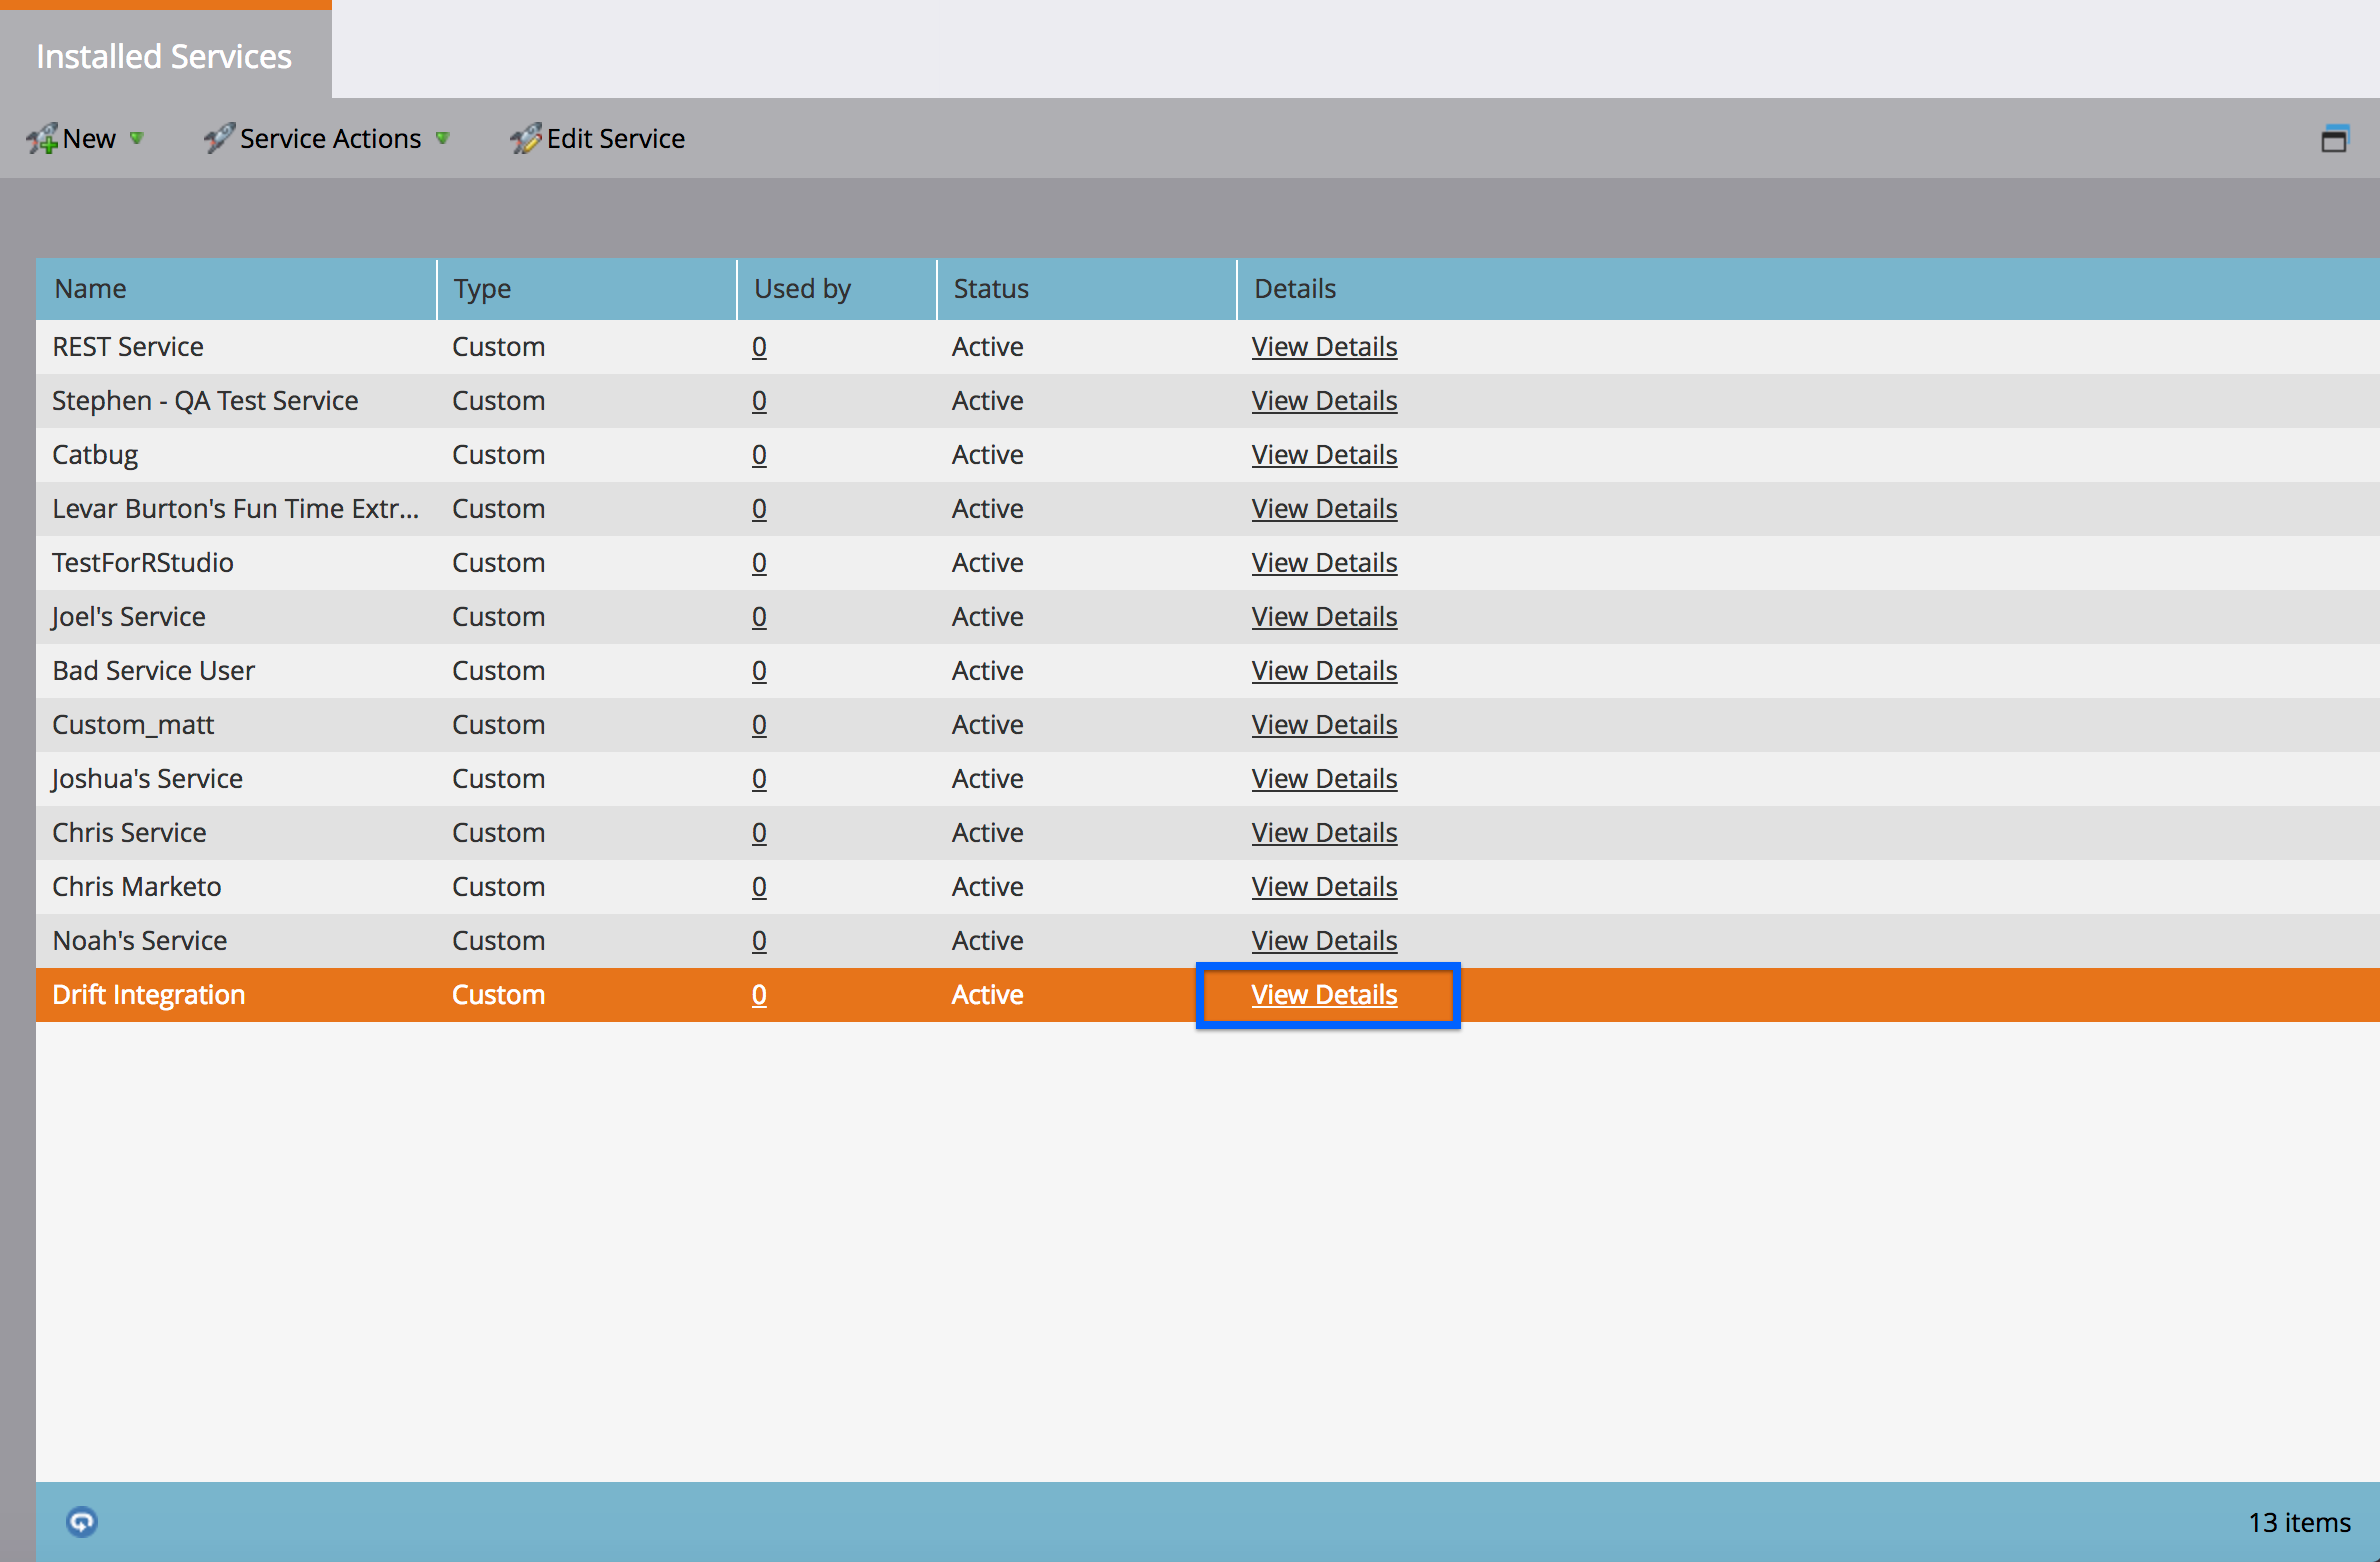Open View Details for REST Service
The width and height of the screenshot is (2380, 1562).
[1324, 347]
